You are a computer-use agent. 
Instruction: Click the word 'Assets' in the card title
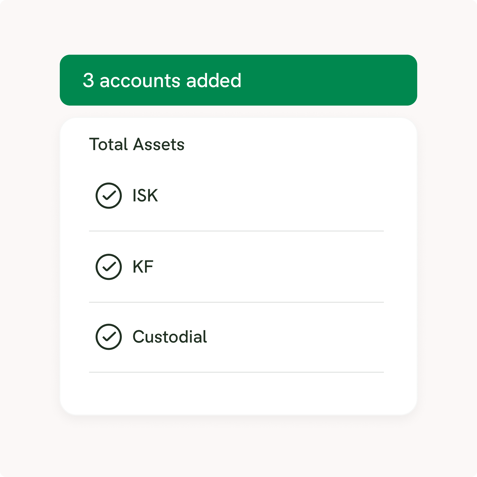pyautogui.click(x=159, y=144)
